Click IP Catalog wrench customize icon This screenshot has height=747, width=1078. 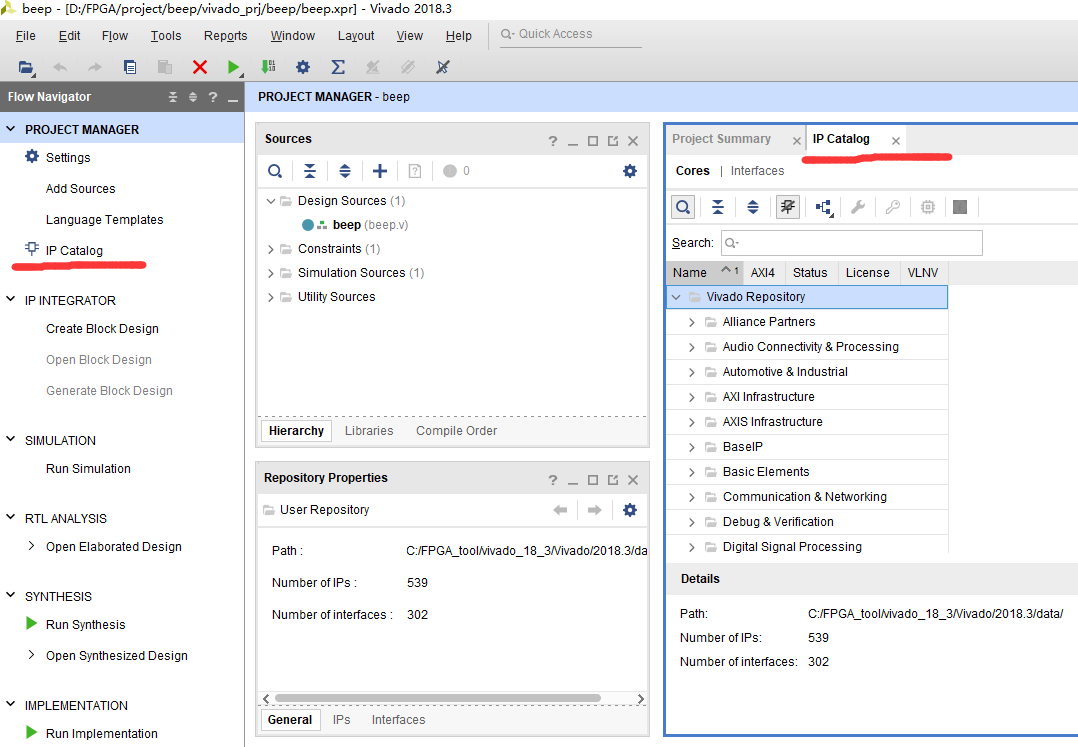pos(858,207)
